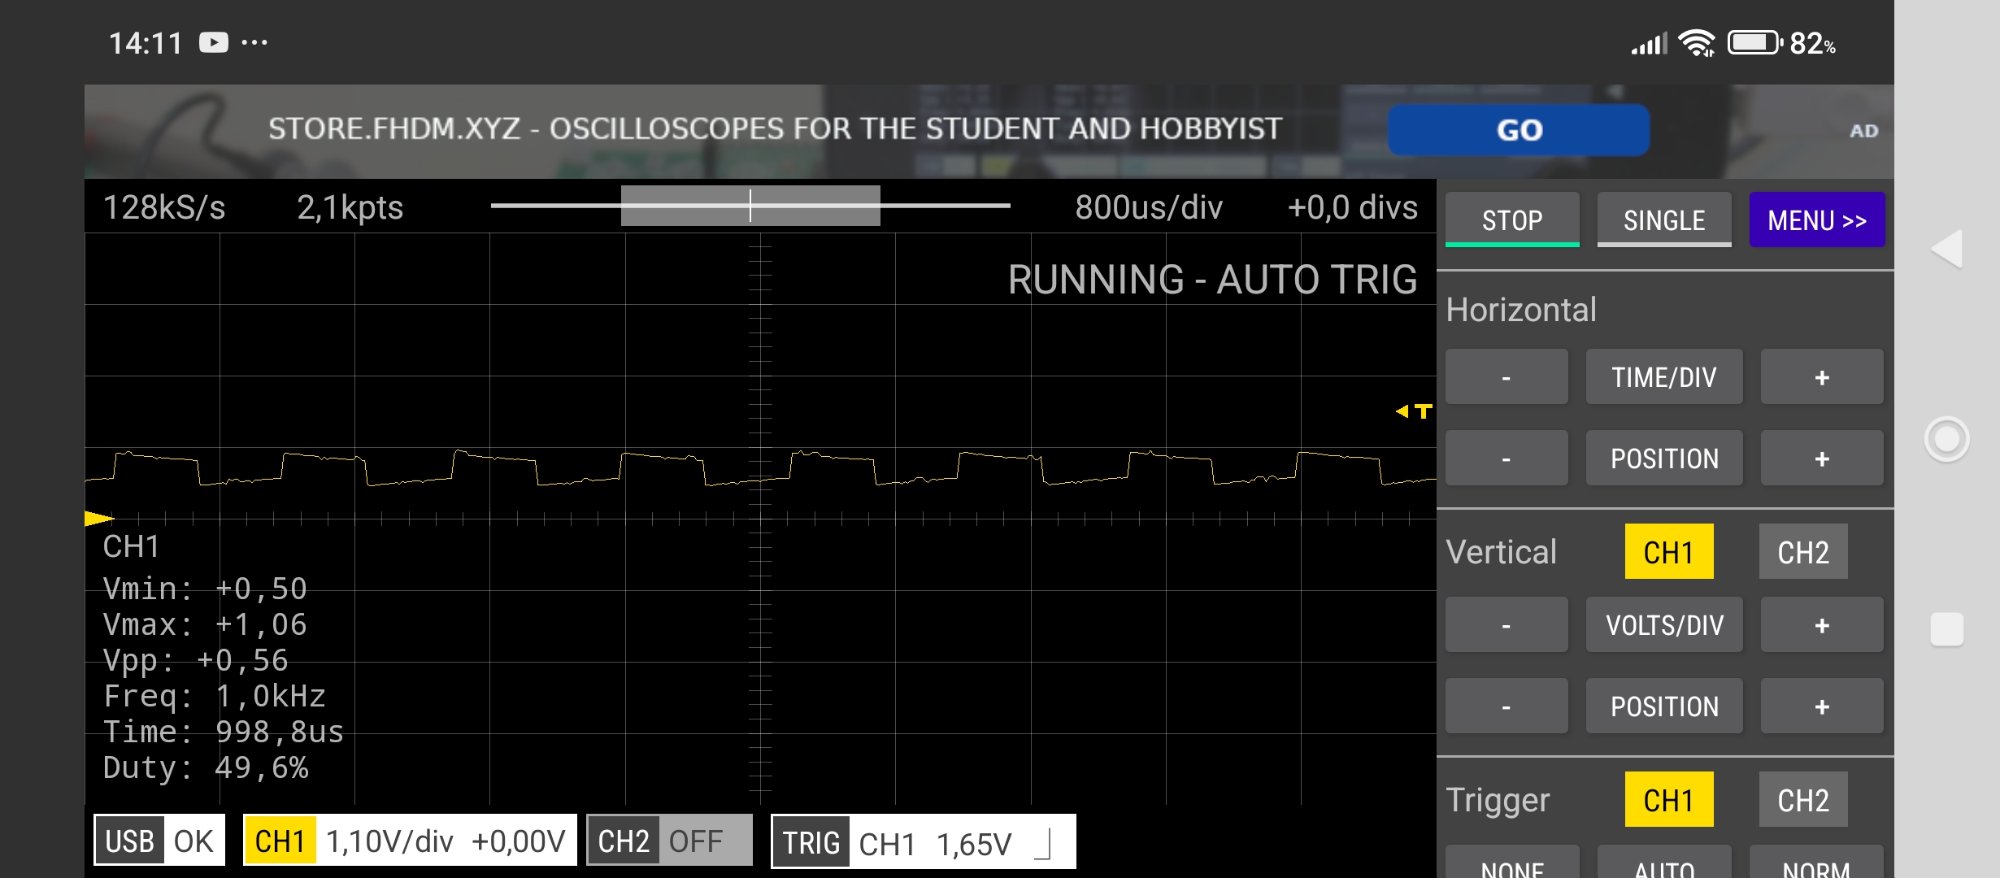The height and width of the screenshot is (878, 2000).
Task: Tap the Android back navigation triangle
Action: click(x=1947, y=249)
